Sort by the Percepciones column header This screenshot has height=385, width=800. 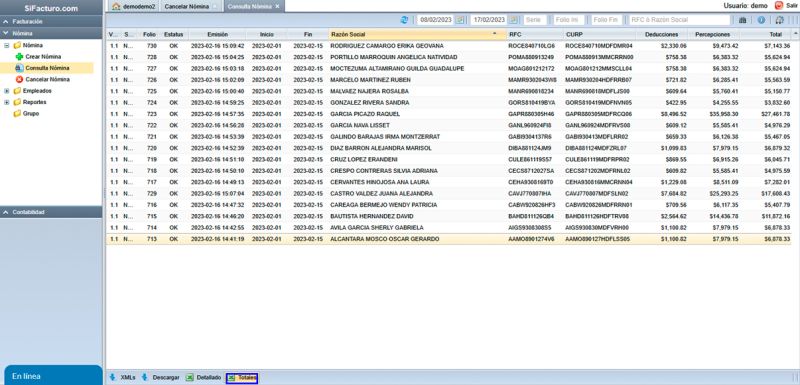coord(714,34)
